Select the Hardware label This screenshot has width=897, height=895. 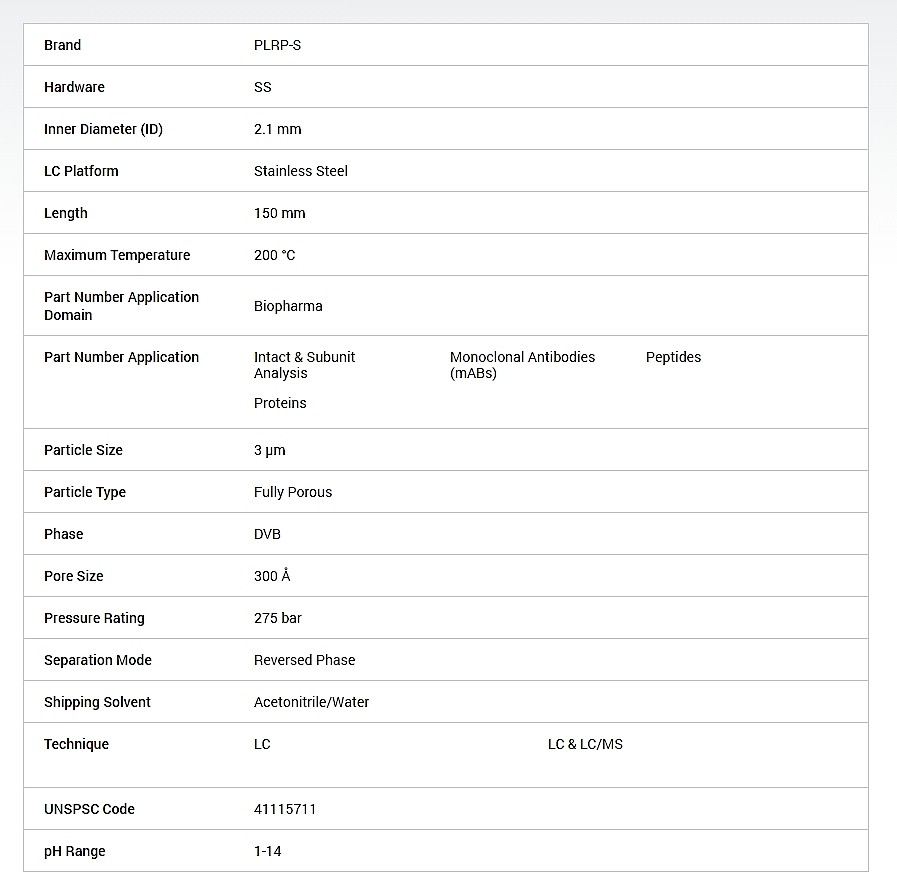(74, 87)
